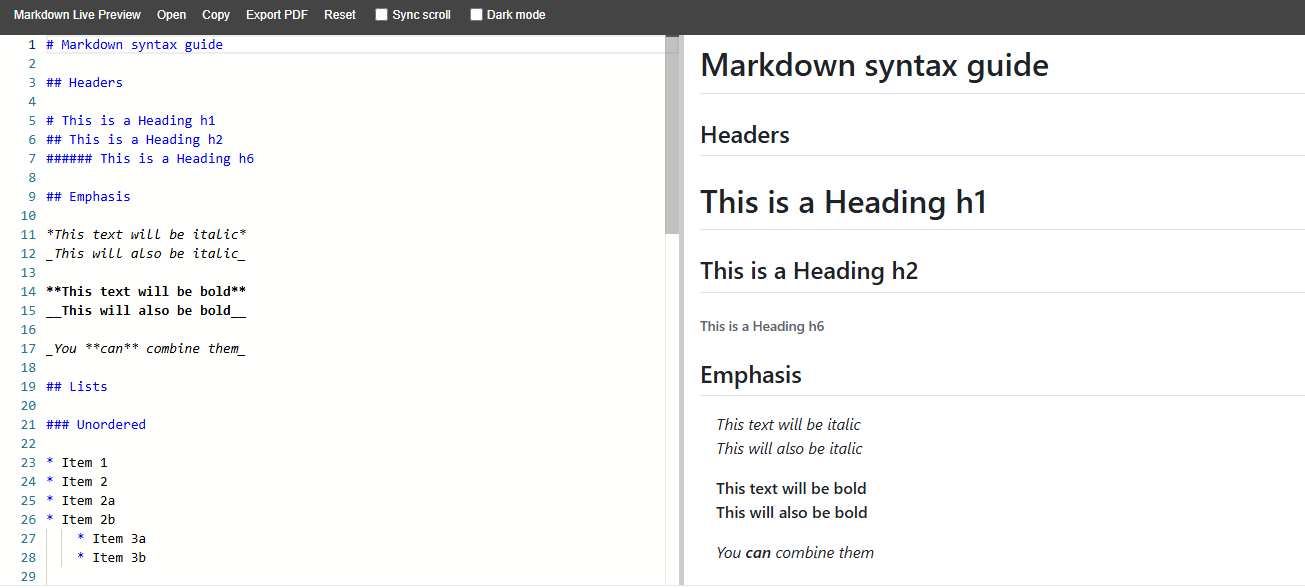Click editor line '**This text will be bold**'
Image resolution: width=1305 pixels, height=588 pixels.
[x=147, y=292]
